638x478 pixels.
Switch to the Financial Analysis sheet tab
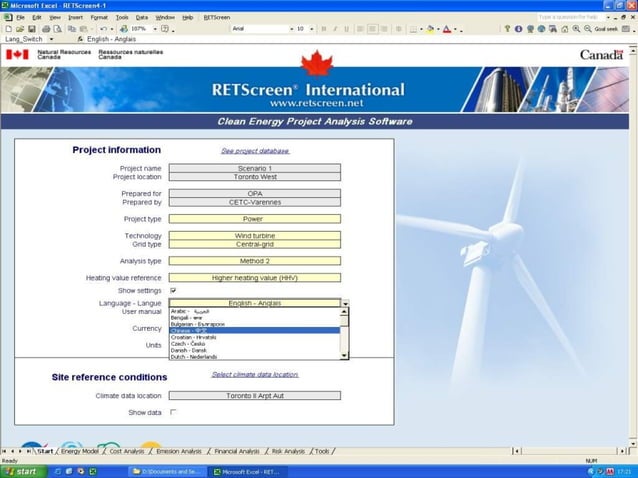pyautogui.click(x=236, y=451)
